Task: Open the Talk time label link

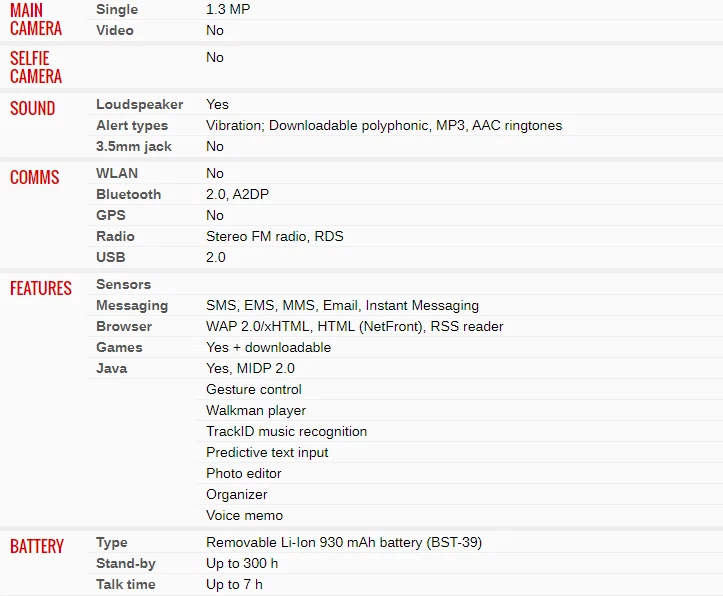Action: 126,584
